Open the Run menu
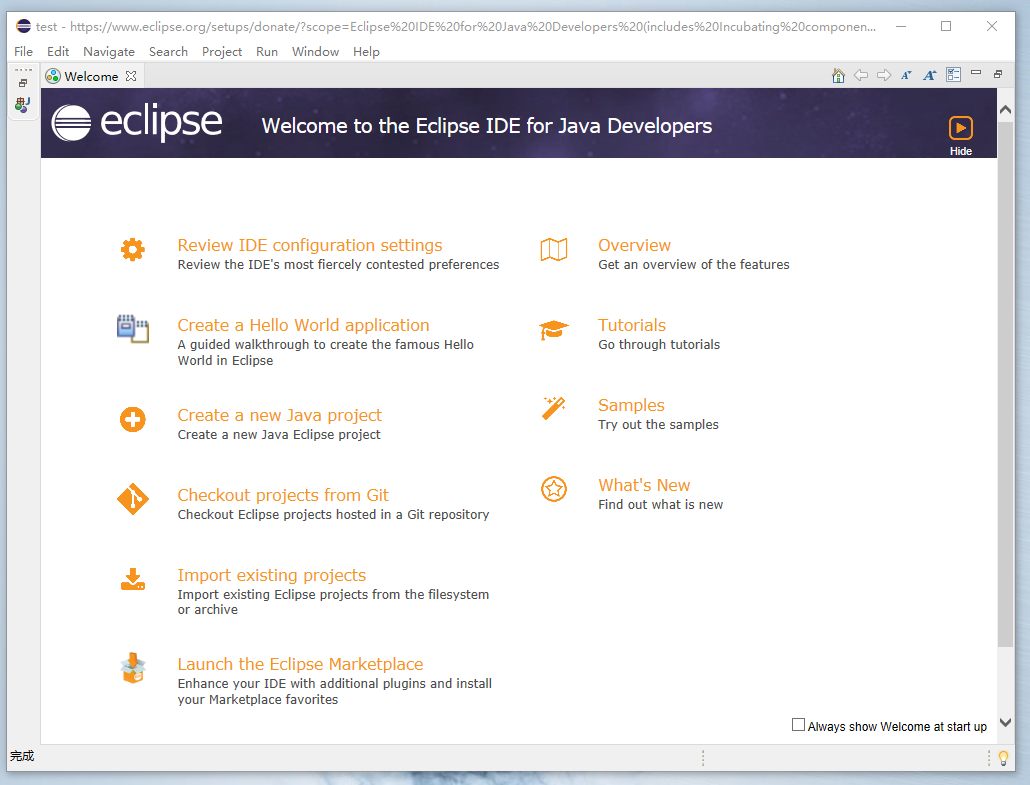 (267, 51)
